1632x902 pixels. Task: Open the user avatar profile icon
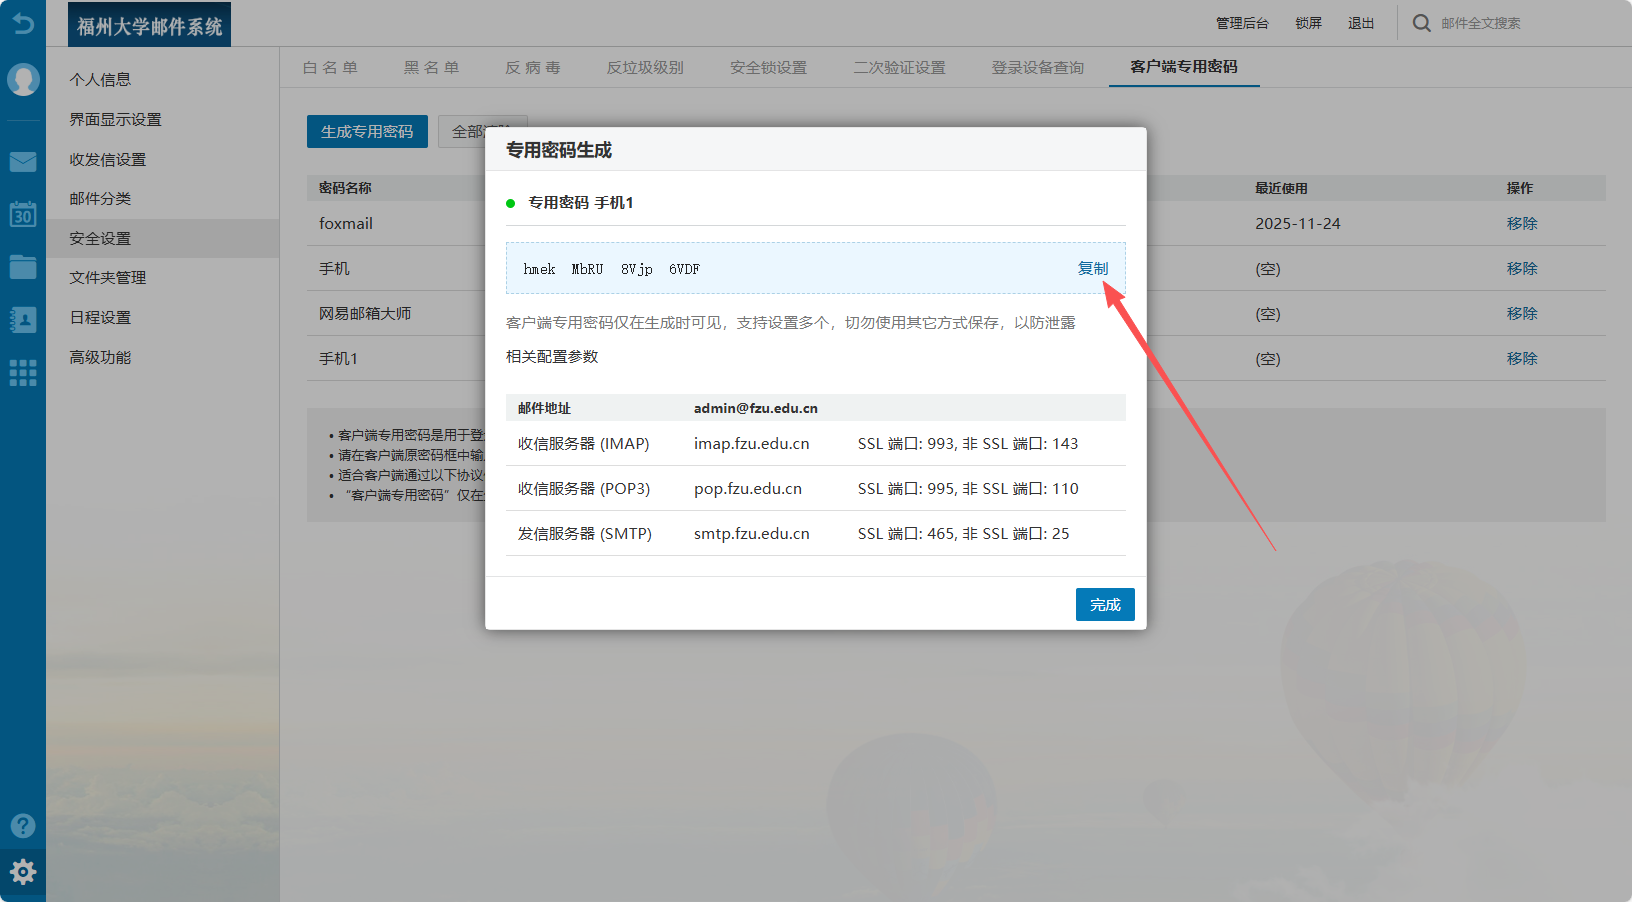(x=23, y=79)
